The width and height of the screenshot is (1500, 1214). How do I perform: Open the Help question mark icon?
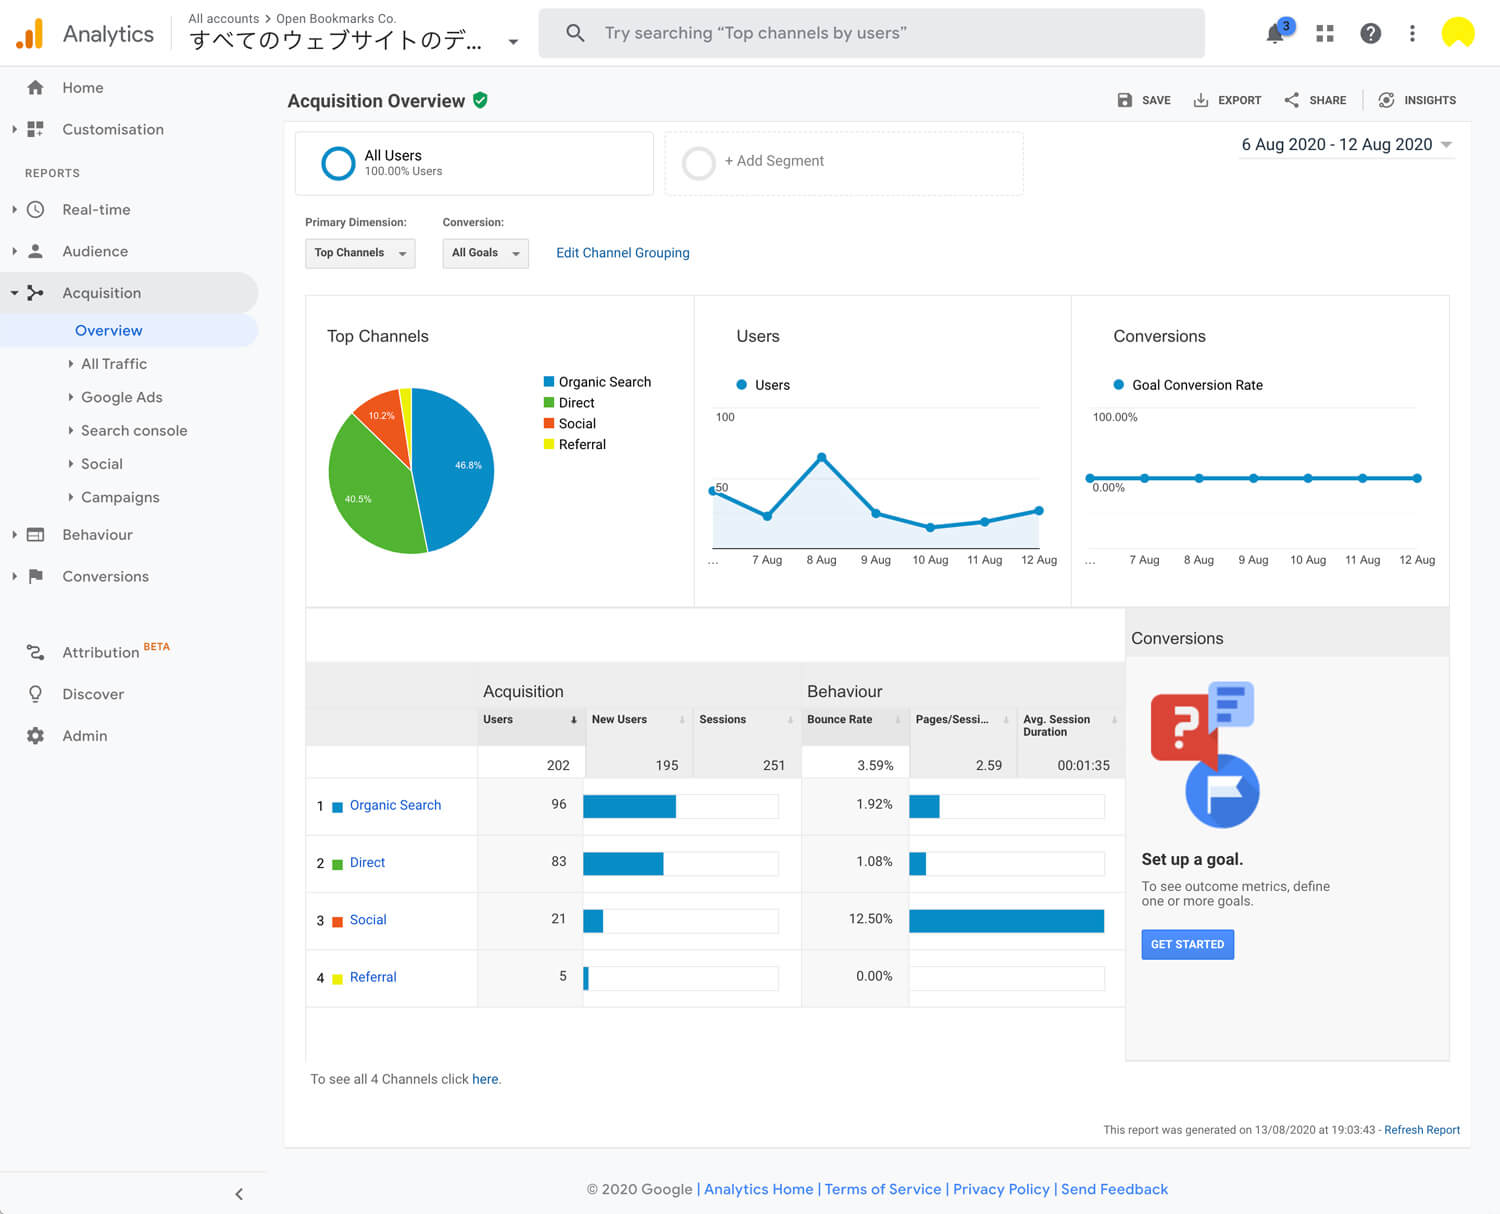pos(1371,33)
